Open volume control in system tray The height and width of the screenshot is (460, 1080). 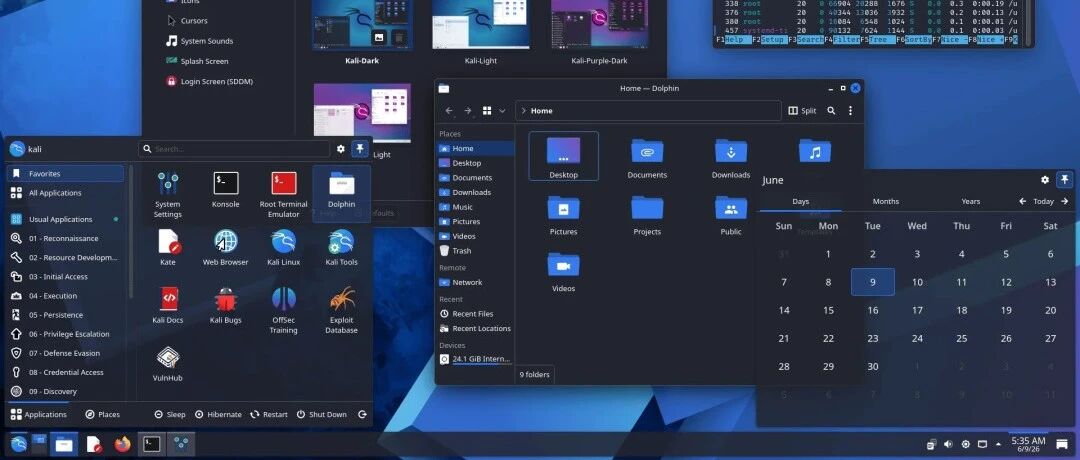(948, 444)
